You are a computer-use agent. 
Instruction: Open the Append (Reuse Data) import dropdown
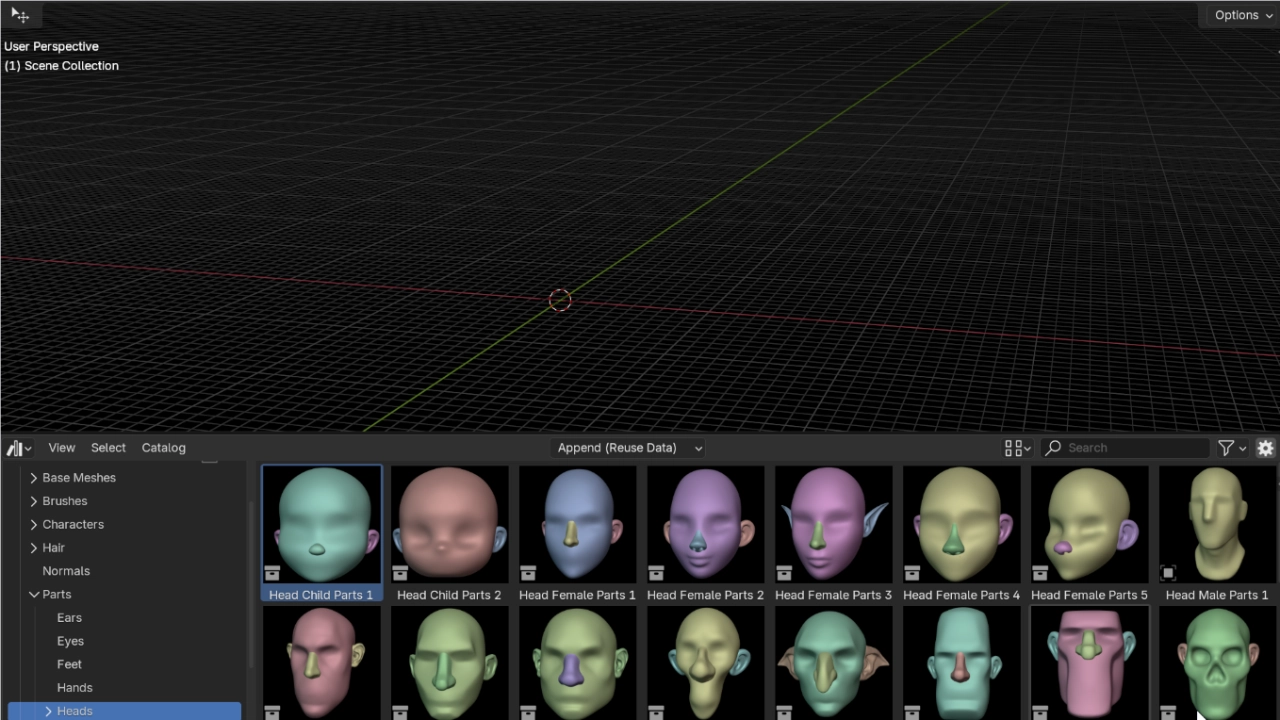tap(629, 448)
